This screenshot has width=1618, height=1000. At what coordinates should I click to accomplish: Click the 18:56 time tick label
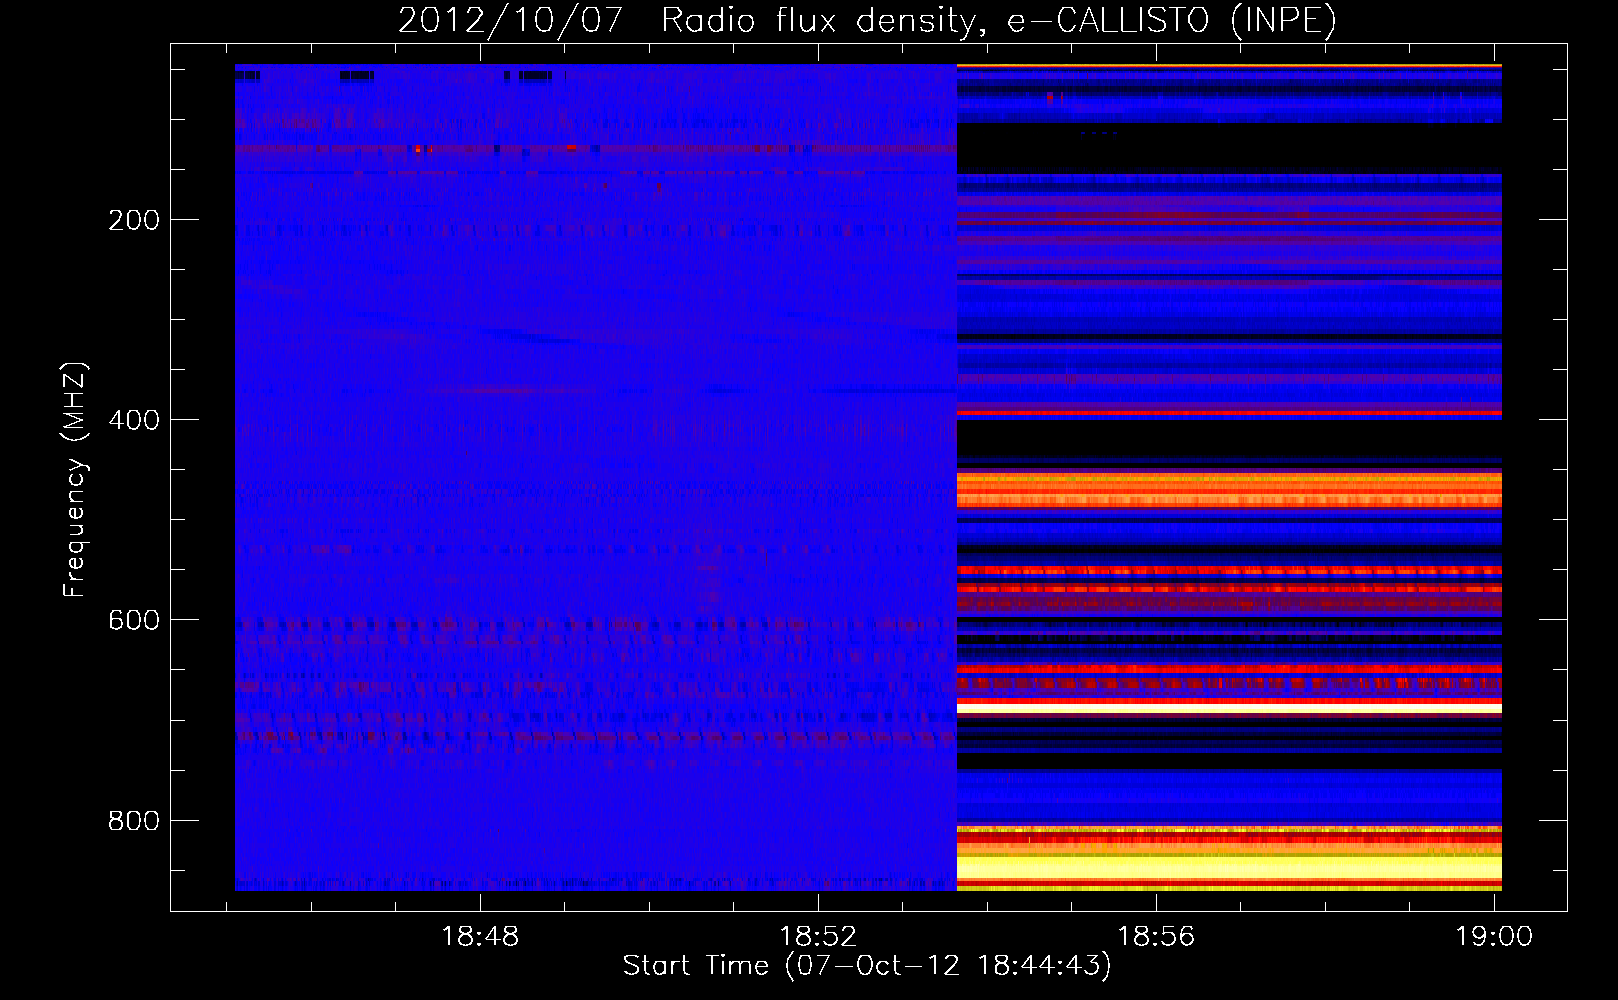coord(1156,937)
